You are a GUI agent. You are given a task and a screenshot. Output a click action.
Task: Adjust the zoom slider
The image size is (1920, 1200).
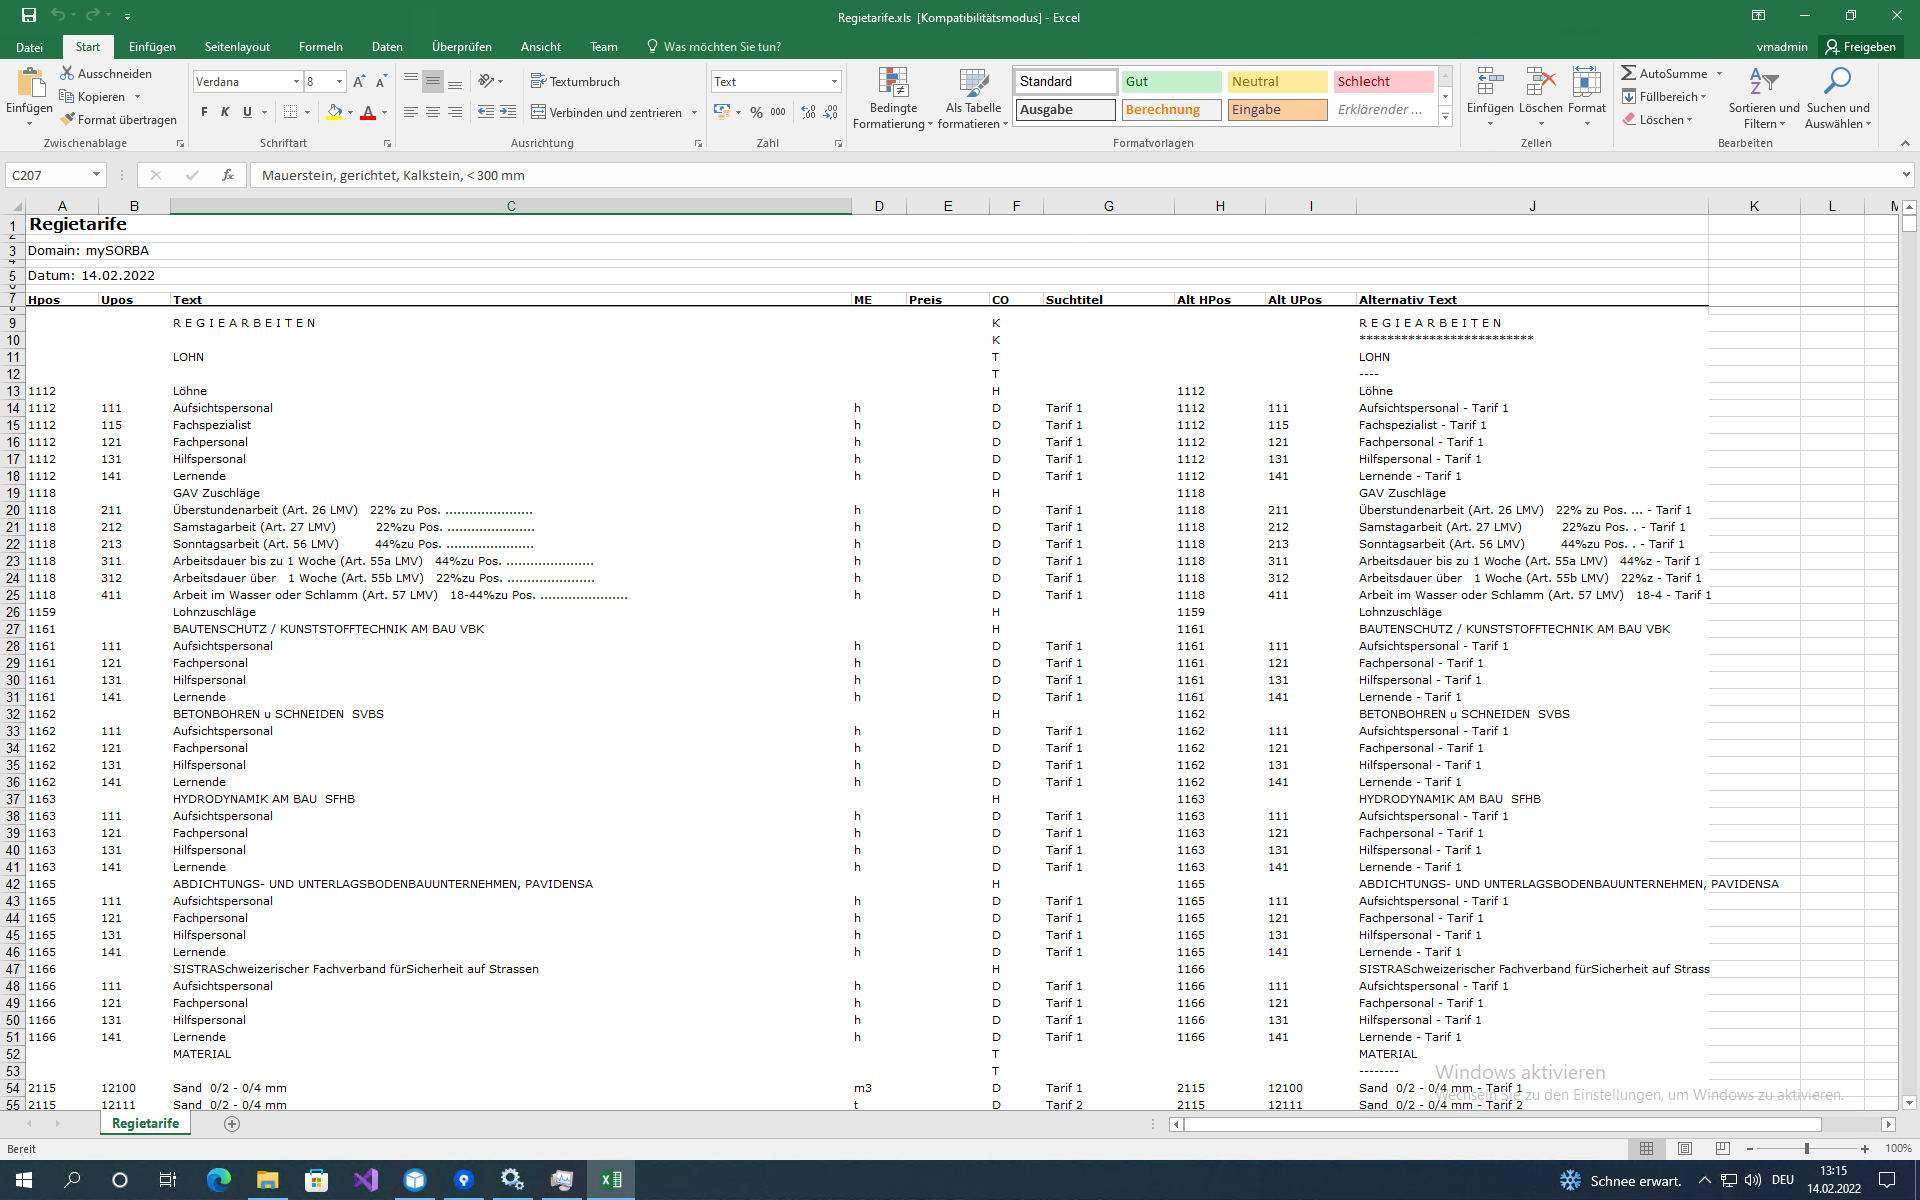pos(1807,1149)
